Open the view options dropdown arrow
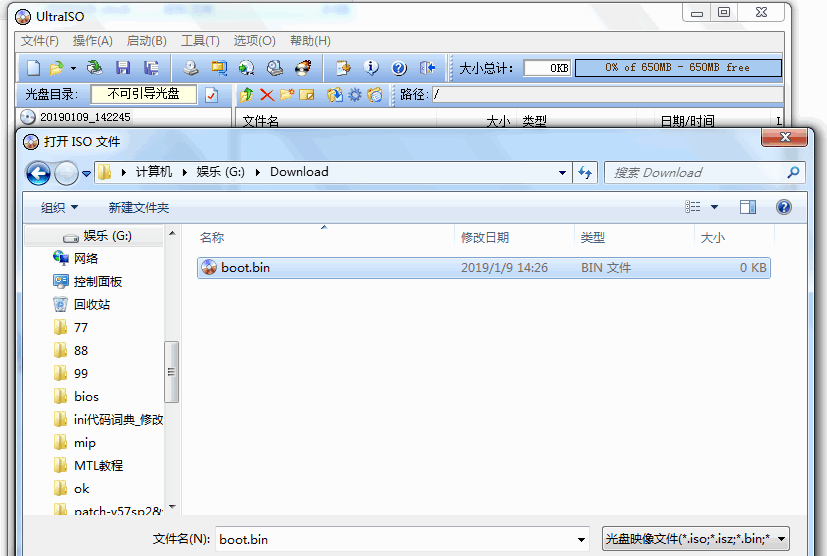827x556 pixels. coord(714,207)
